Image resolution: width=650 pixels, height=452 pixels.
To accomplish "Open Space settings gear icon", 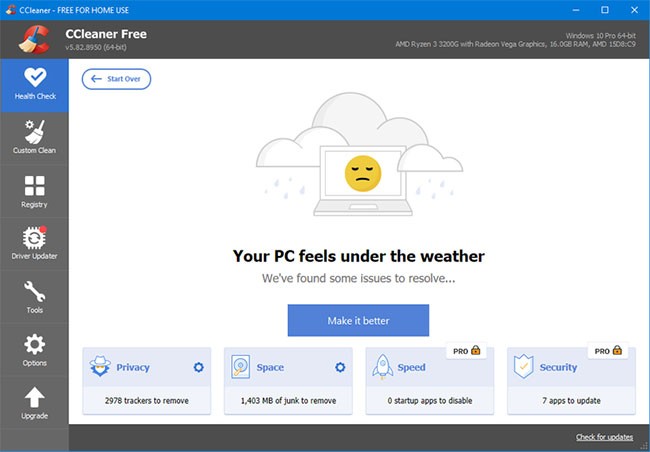I will (340, 367).
